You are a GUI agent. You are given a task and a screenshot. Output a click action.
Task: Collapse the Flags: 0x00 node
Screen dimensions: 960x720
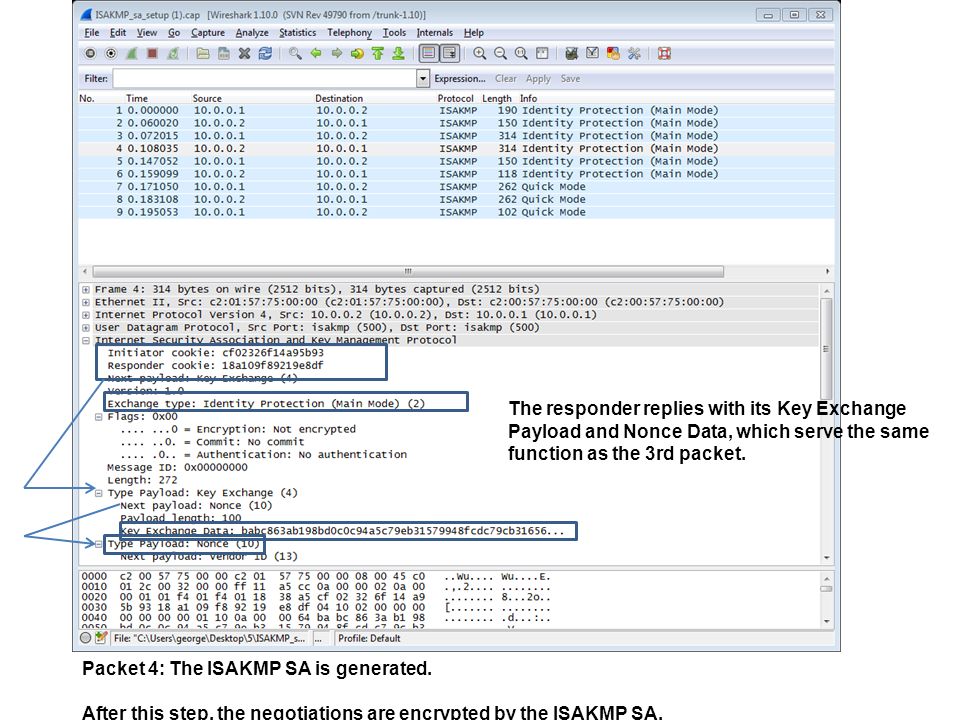click(x=99, y=417)
